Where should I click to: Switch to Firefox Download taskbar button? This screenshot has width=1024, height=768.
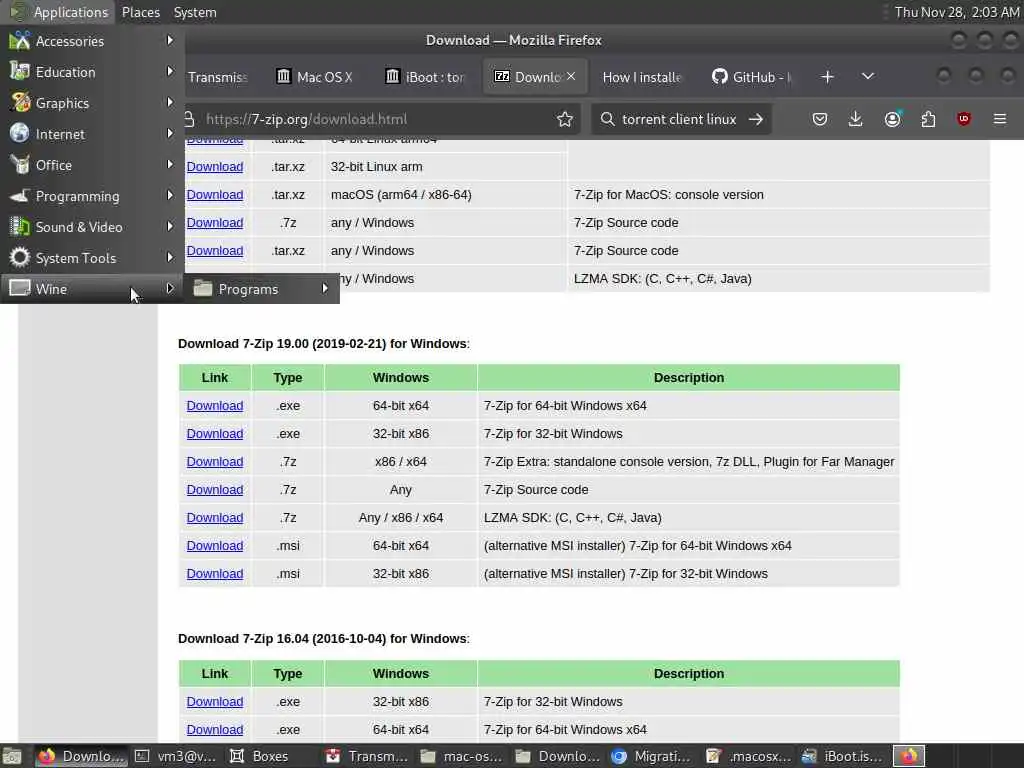pyautogui.click(x=80, y=756)
